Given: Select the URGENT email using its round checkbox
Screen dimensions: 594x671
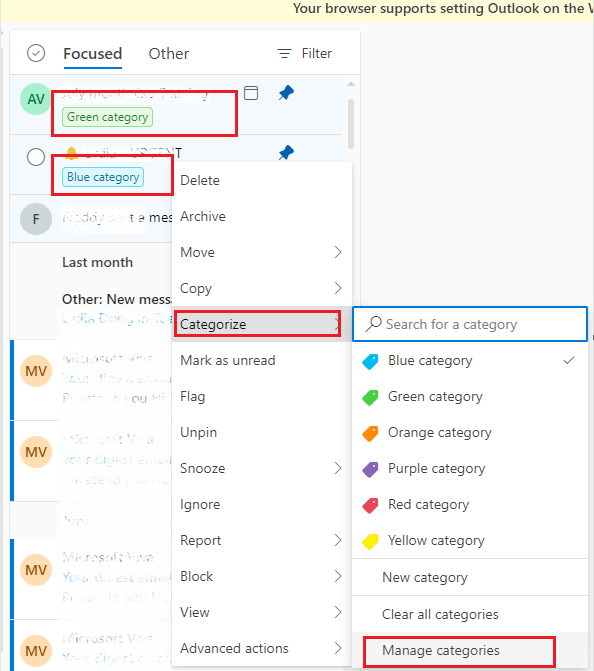Looking at the screenshot, I should coord(36,157).
